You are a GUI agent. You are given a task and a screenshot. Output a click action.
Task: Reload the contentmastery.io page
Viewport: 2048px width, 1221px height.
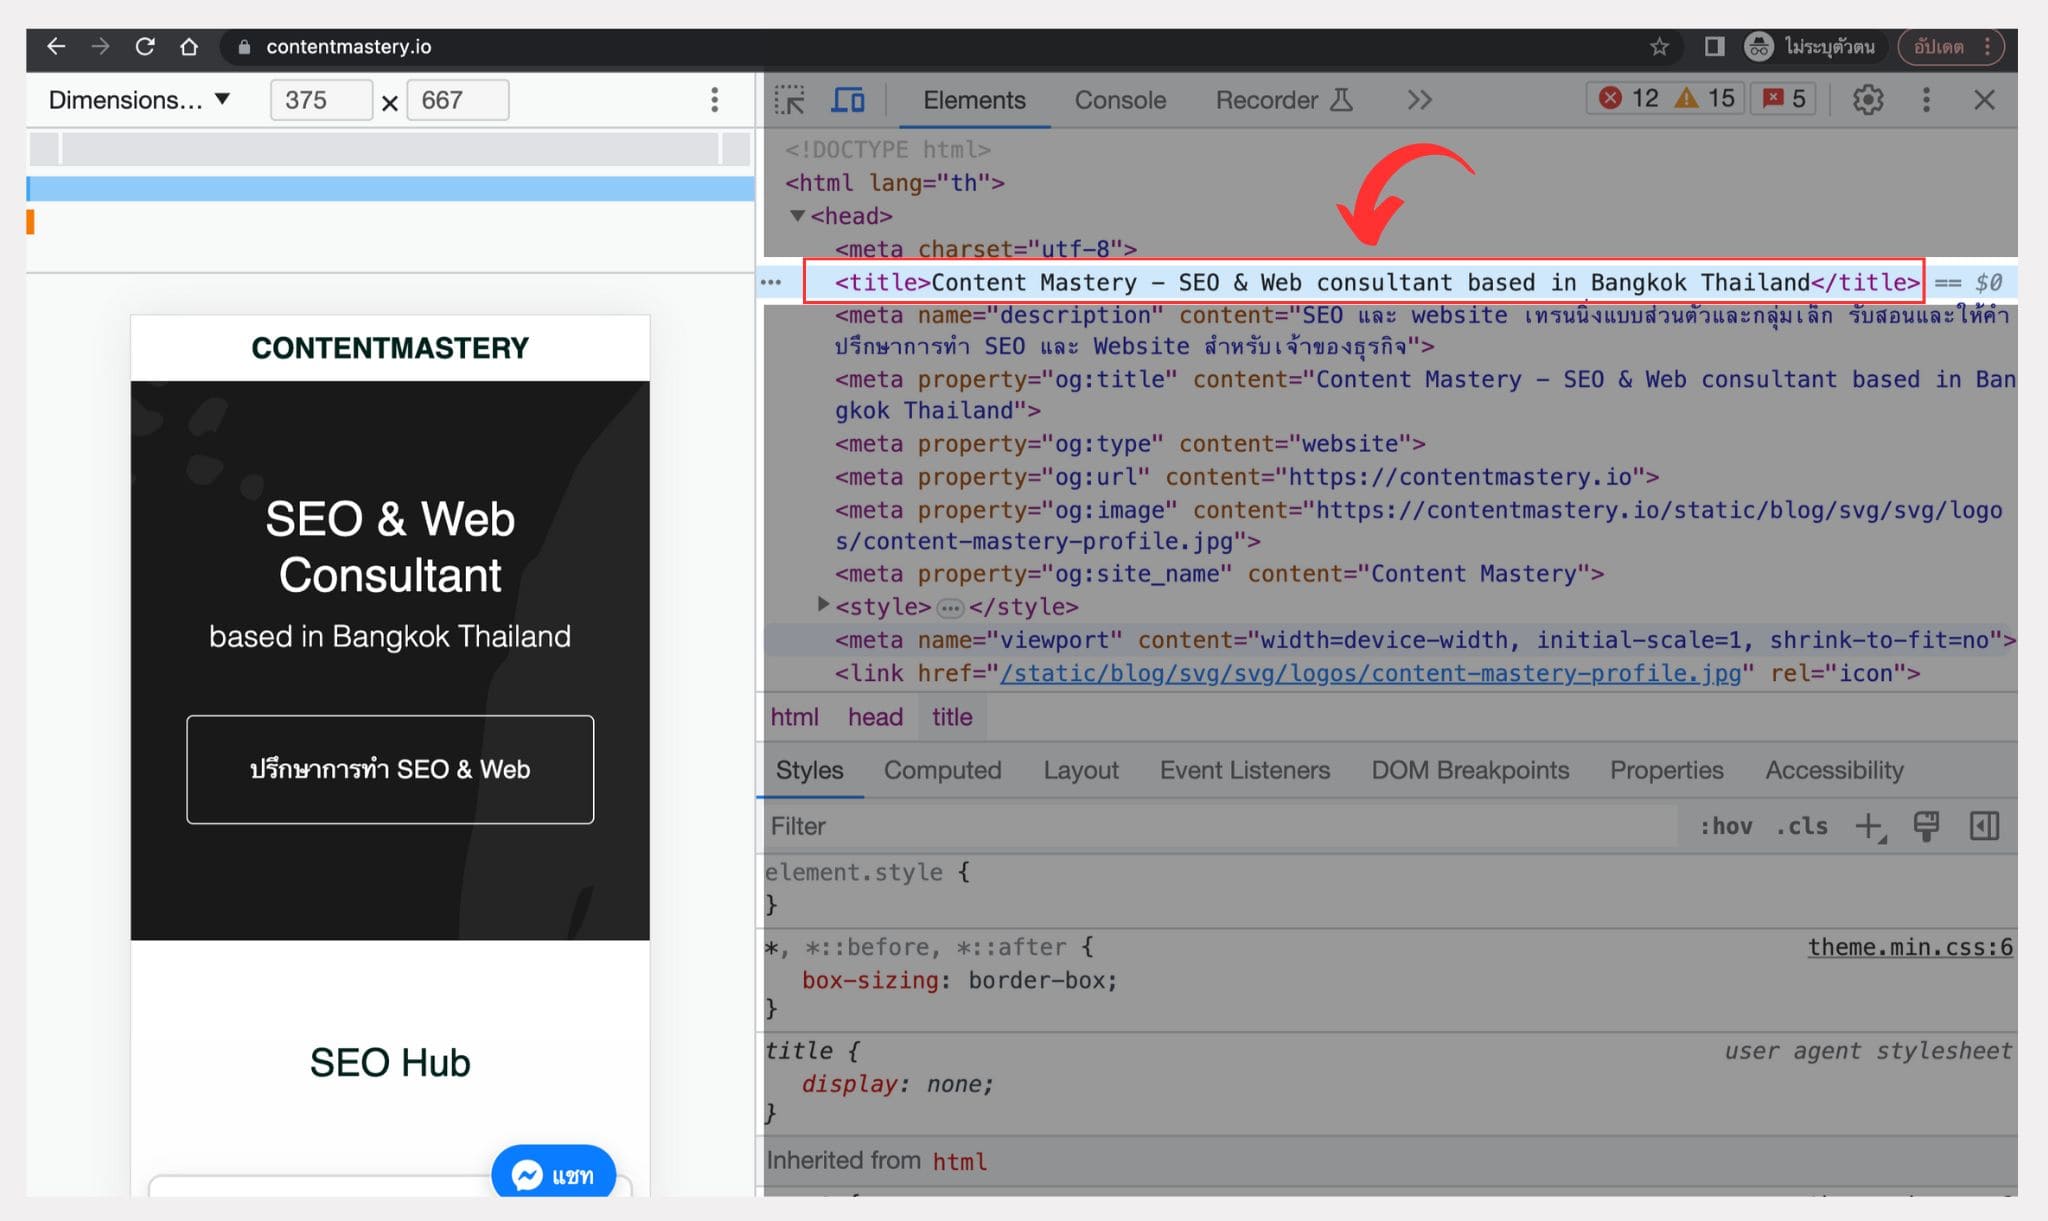(x=145, y=46)
